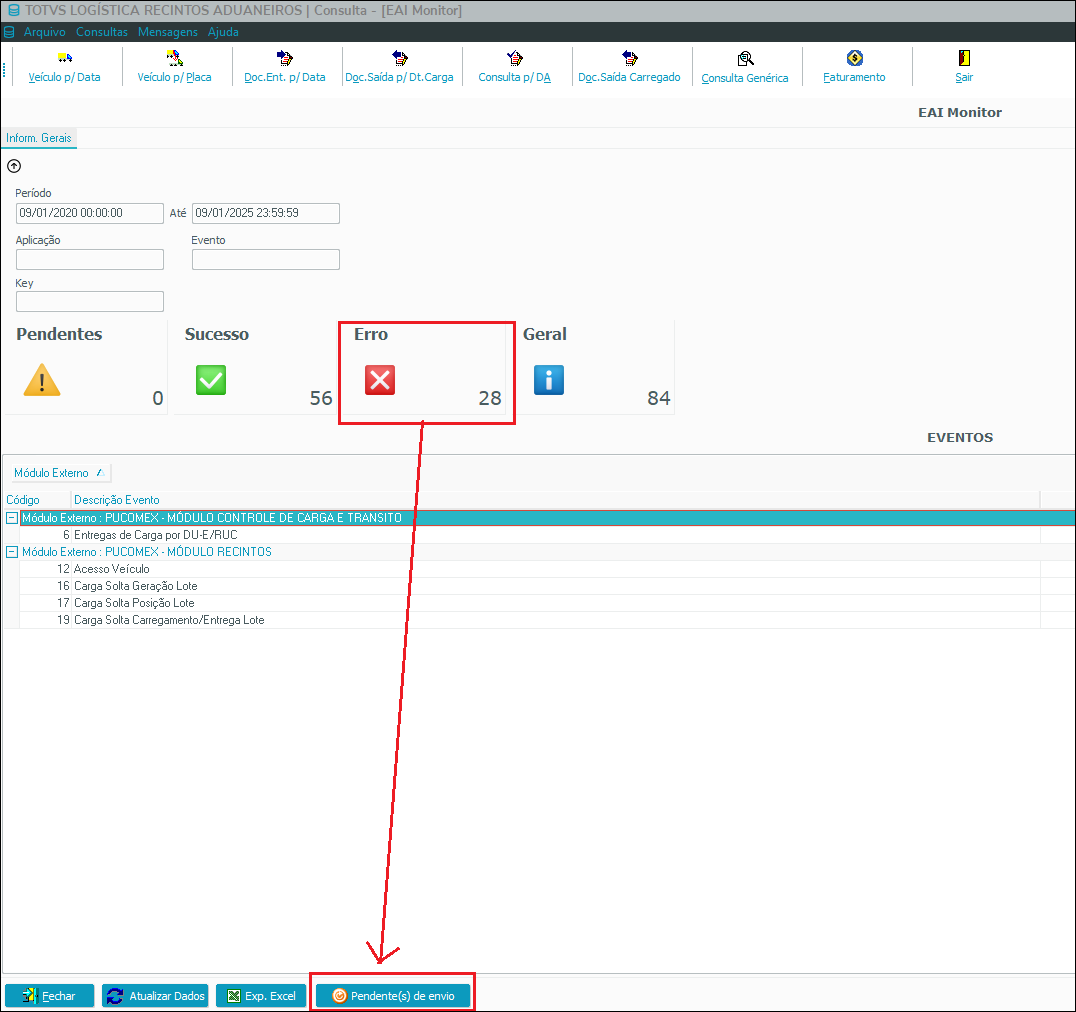The image size is (1076, 1012).
Task: Open Faturamento dollar icon
Action: click(854, 58)
